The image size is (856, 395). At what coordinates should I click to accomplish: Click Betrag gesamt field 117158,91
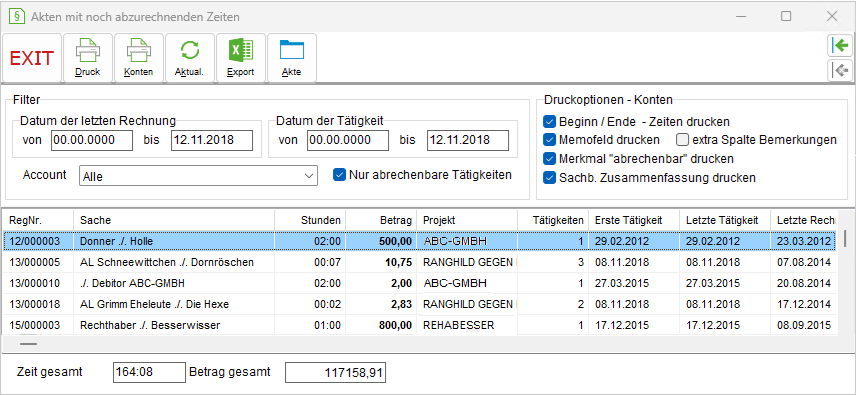click(336, 372)
